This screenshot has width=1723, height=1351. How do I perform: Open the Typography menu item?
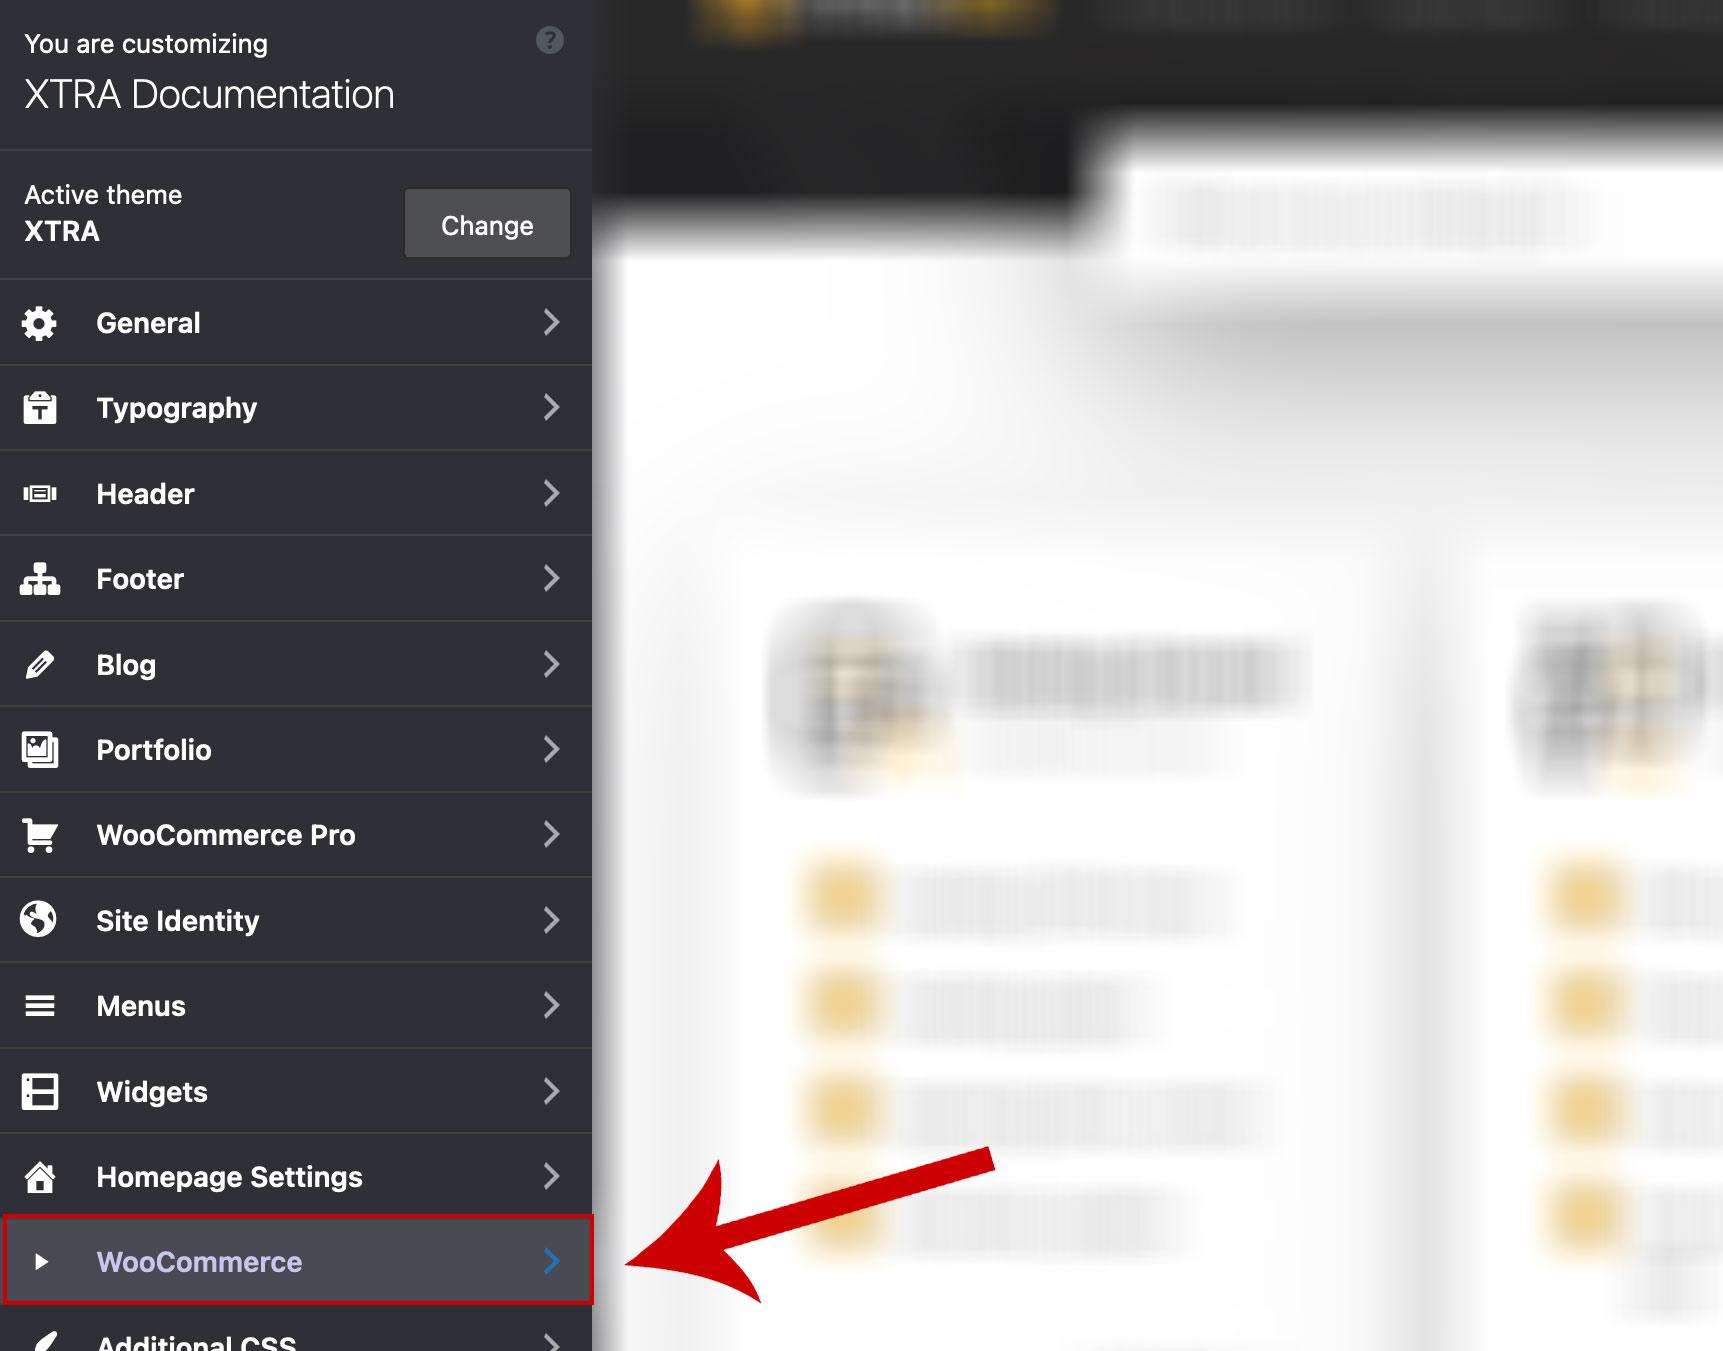pos(177,408)
